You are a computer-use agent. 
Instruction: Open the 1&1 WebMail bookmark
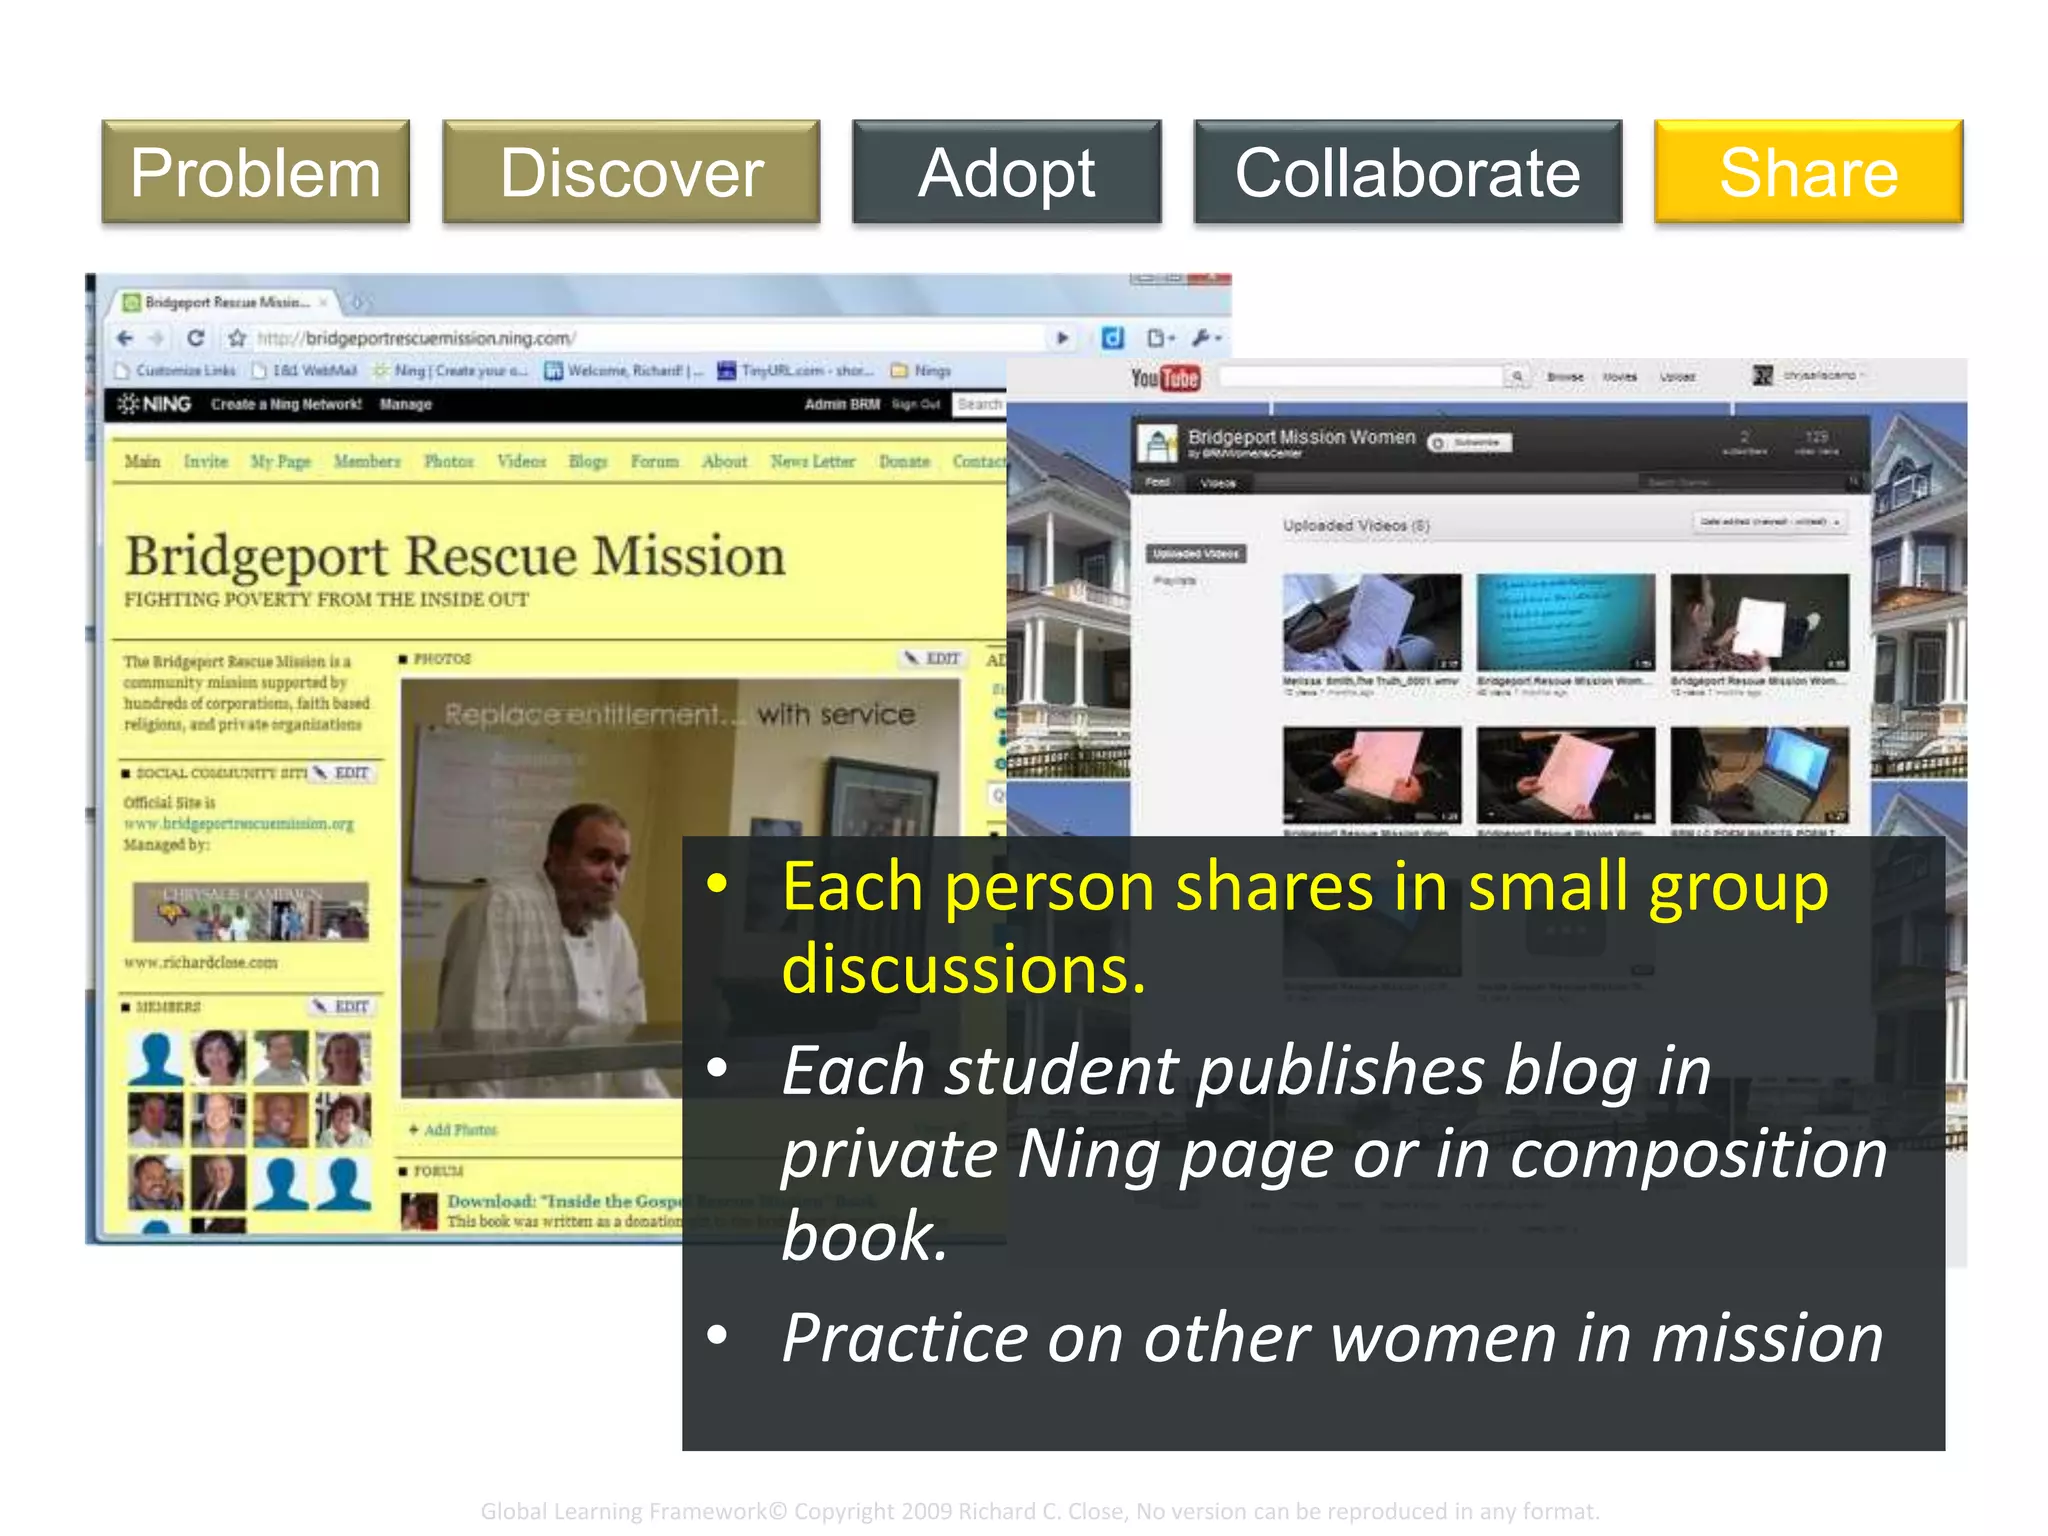304,371
